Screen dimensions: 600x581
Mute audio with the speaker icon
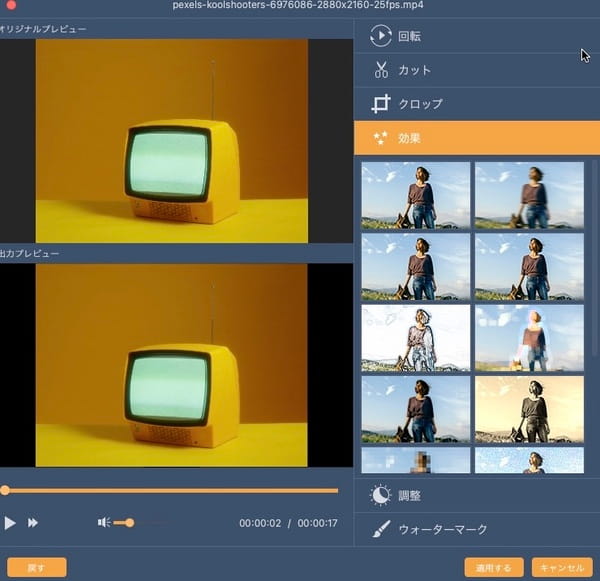pyautogui.click(x=104, y=522)
